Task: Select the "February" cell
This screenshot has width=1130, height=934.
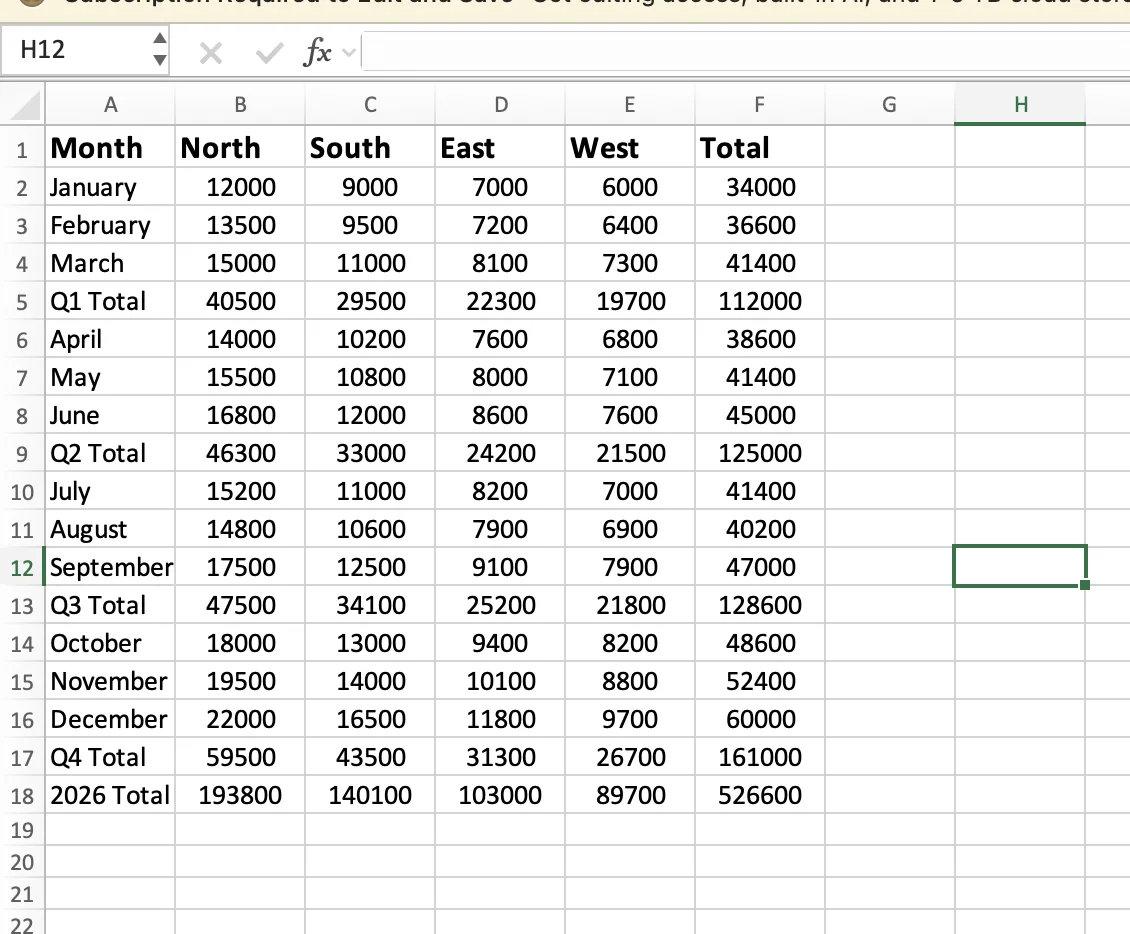Action: pyautogui.click(x=110, y=226)
